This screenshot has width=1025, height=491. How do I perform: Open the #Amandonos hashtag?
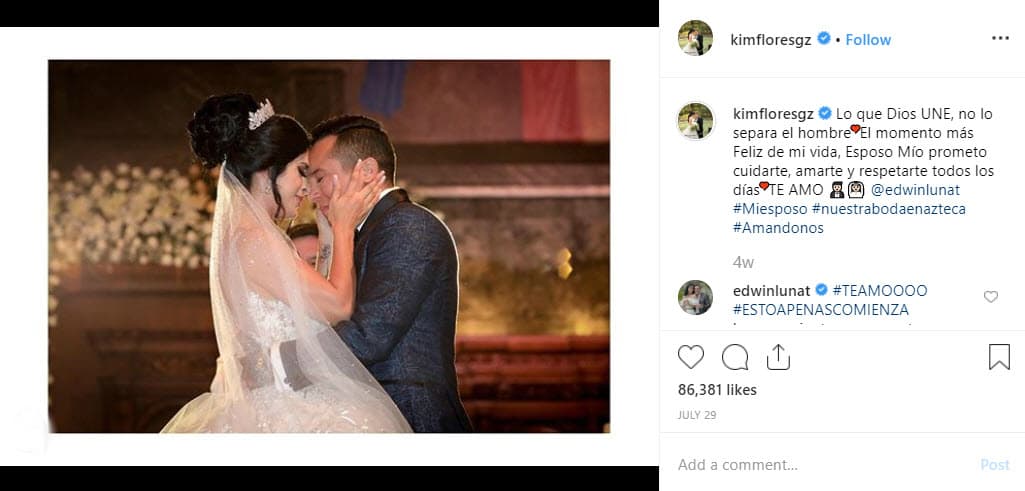778,228
